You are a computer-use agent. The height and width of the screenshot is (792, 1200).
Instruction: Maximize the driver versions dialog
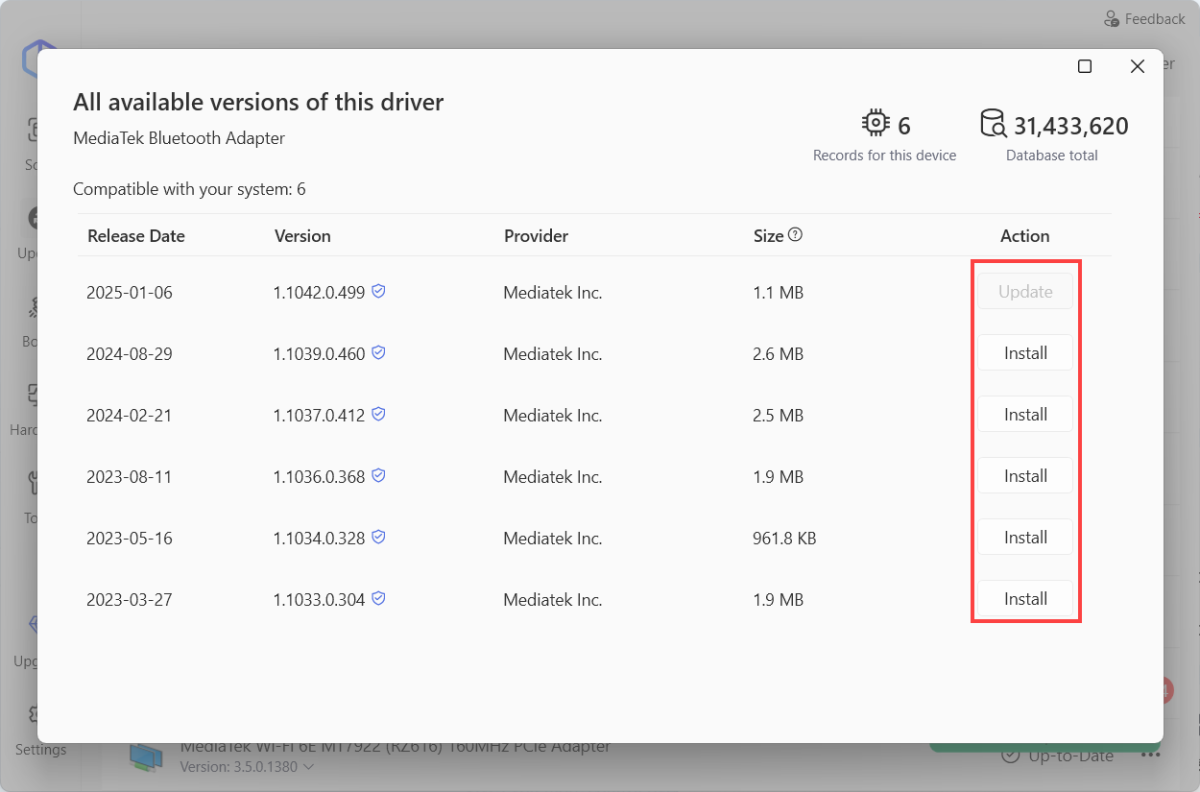coord(1085,66)
